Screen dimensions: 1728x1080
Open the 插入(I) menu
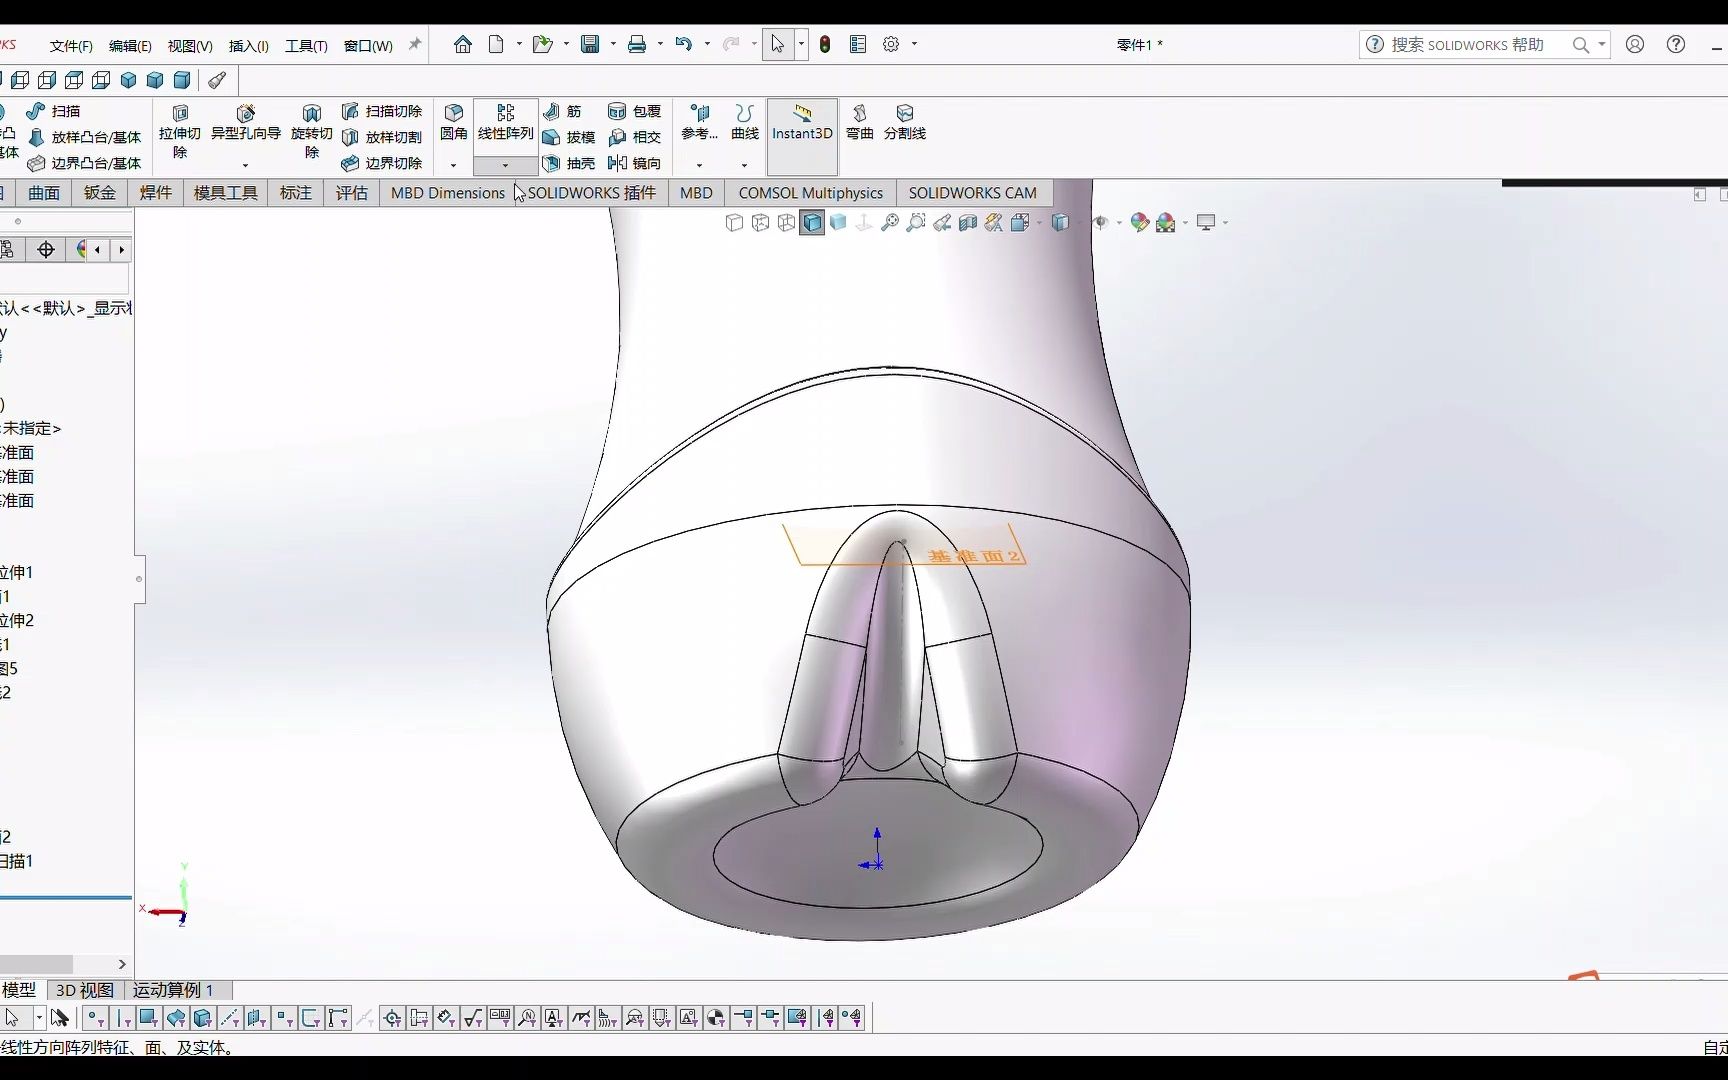(x=248, y=45)
